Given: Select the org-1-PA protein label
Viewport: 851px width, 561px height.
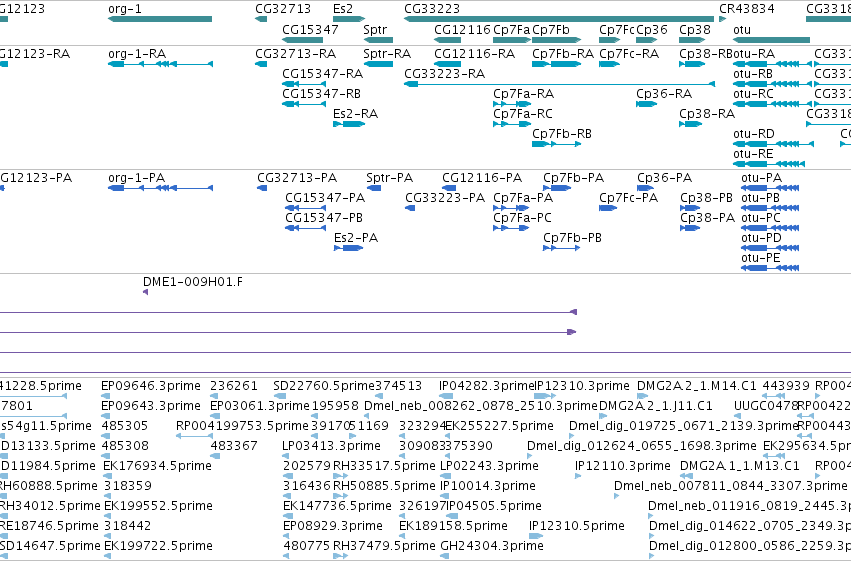Looking at the screenshot, I should point(136,178).
